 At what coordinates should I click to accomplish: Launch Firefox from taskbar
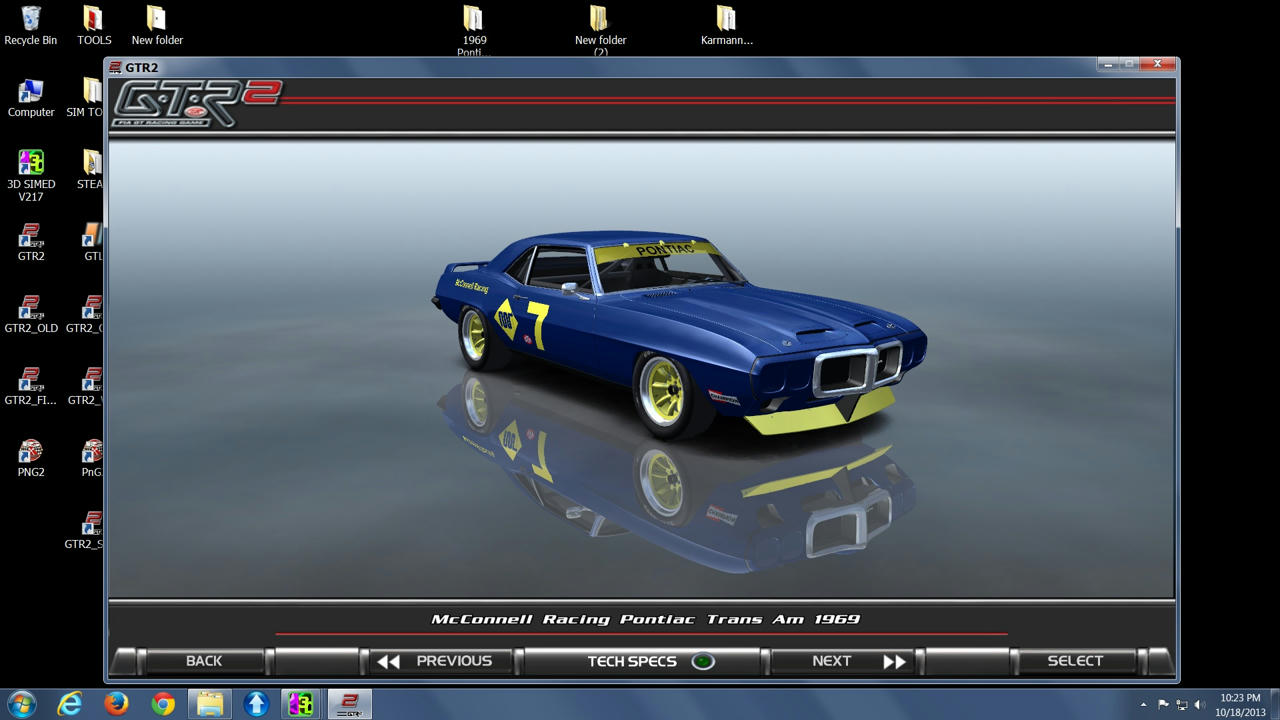tap(116, 704)
